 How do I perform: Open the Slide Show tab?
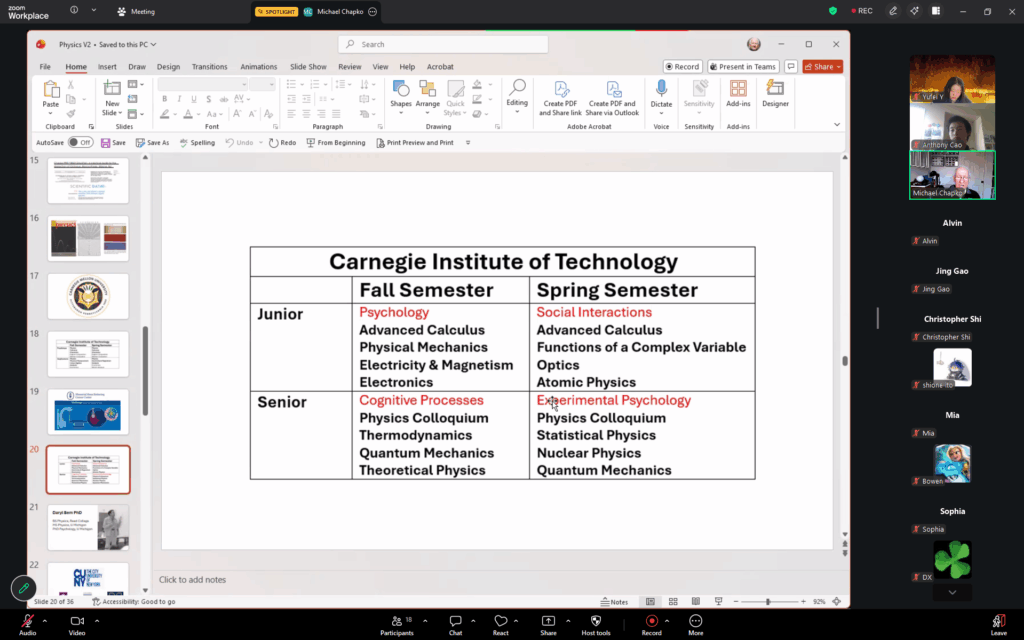pos(308,67)
